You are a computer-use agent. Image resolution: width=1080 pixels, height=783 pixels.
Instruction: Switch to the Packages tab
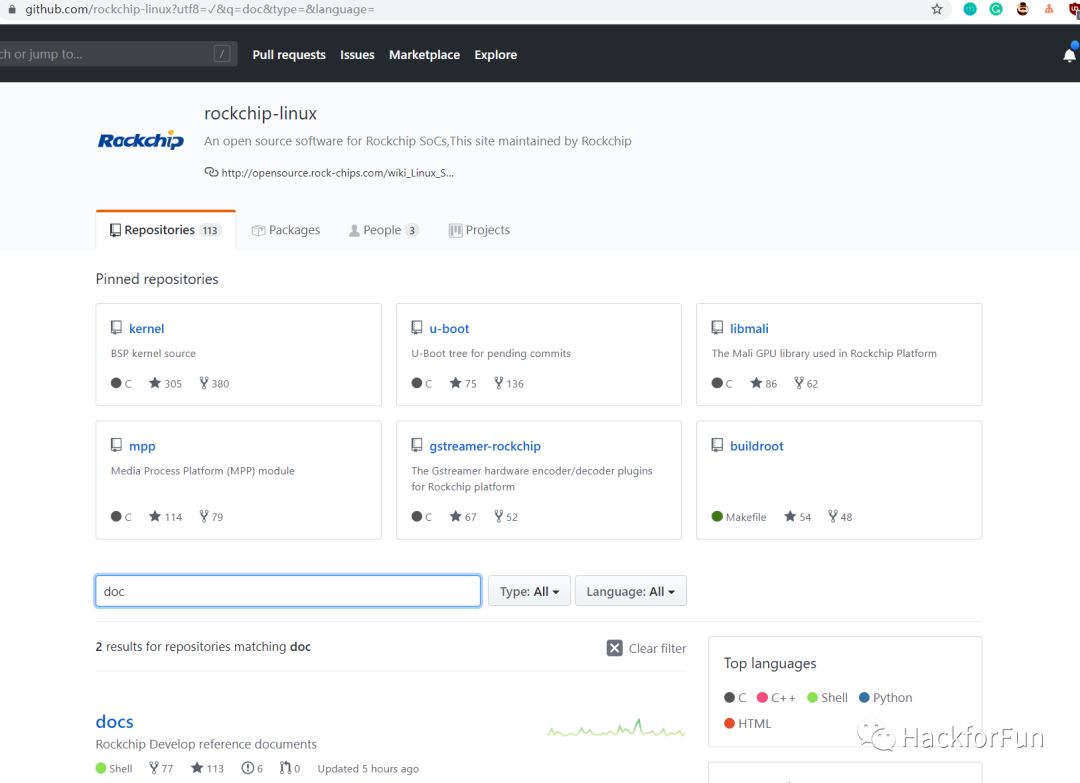(286, 230)
